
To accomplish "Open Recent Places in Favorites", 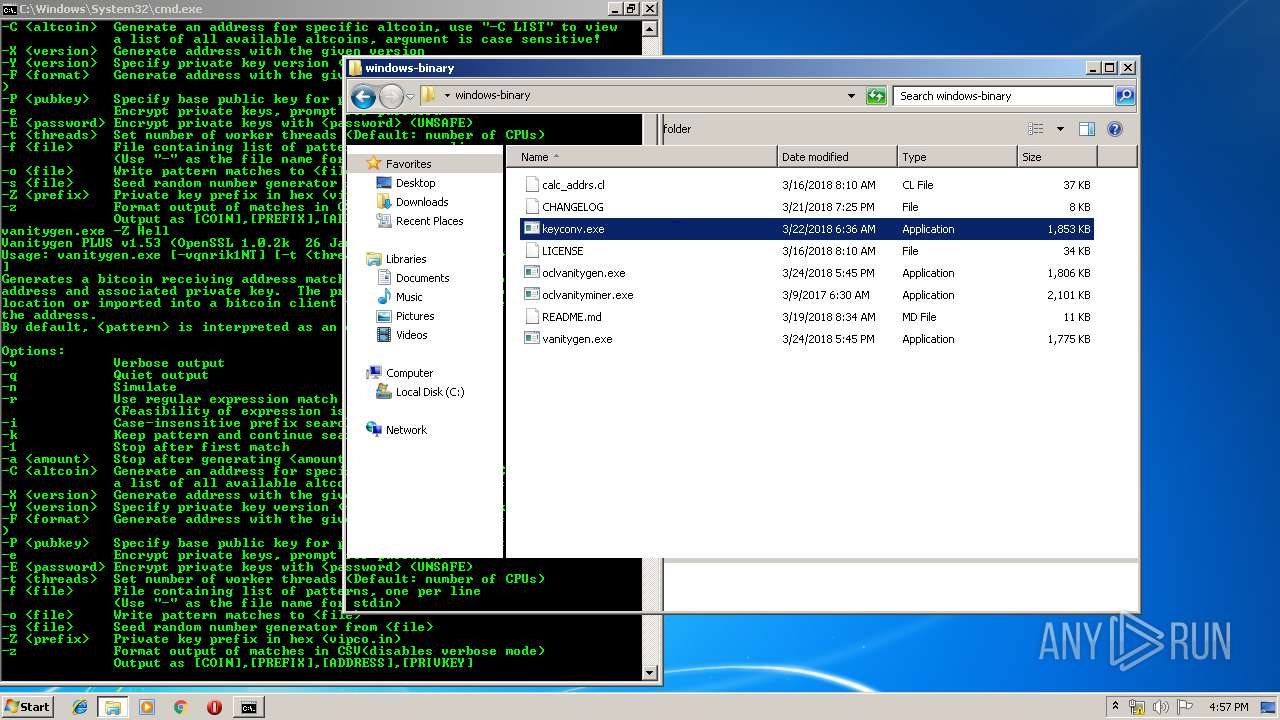I will 429,221.
